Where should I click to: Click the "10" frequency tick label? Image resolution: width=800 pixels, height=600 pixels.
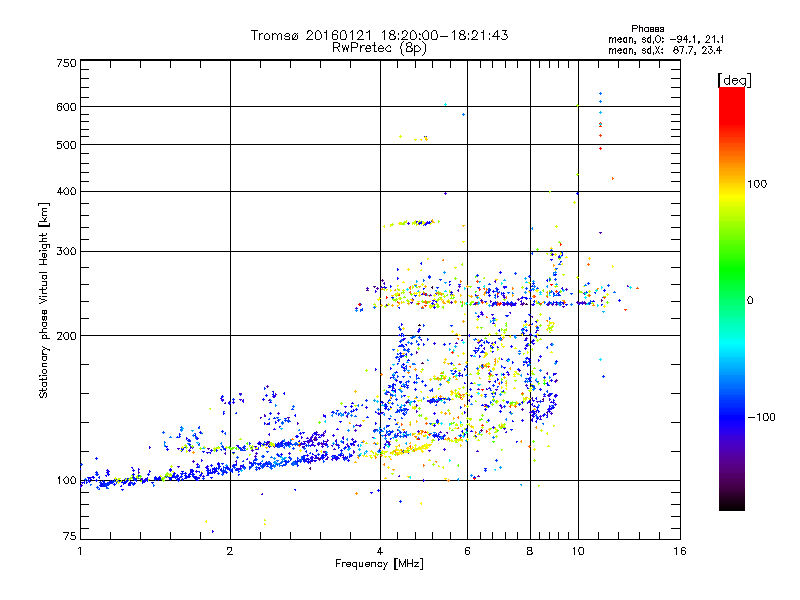click(x=578, y=551)
